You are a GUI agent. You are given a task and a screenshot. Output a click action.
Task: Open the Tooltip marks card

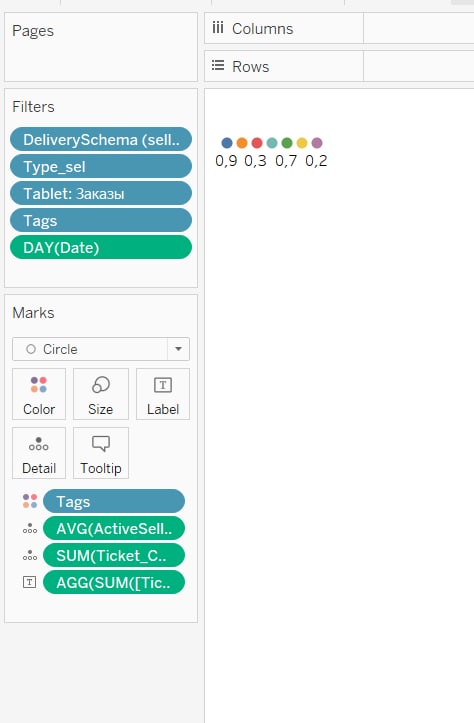tap(101, 453)
